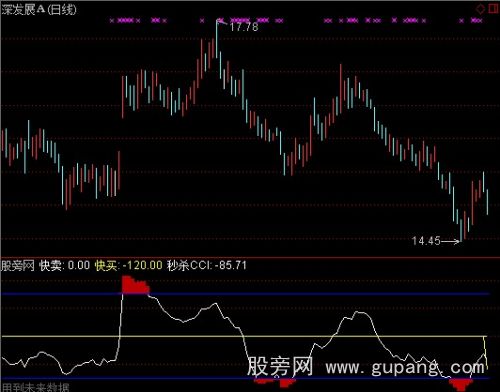The height and width of the screenshot is (392, 500).
Task: Click the 秒杀CCI: -85.71 indicator value
Action: [207, 266]
